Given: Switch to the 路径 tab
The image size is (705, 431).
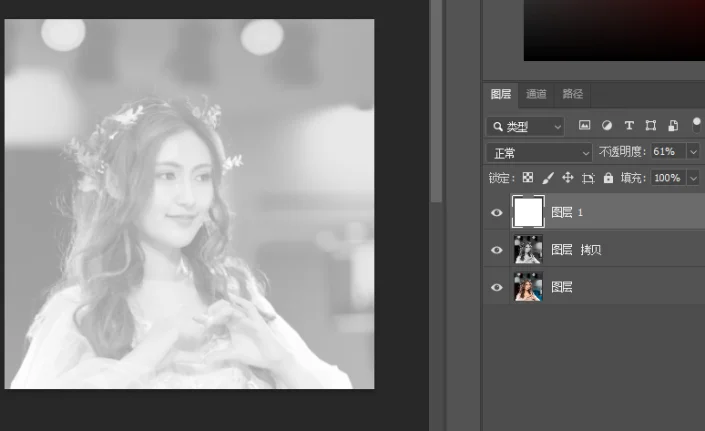Looking at the screenshot, I should tap(572, 94).
